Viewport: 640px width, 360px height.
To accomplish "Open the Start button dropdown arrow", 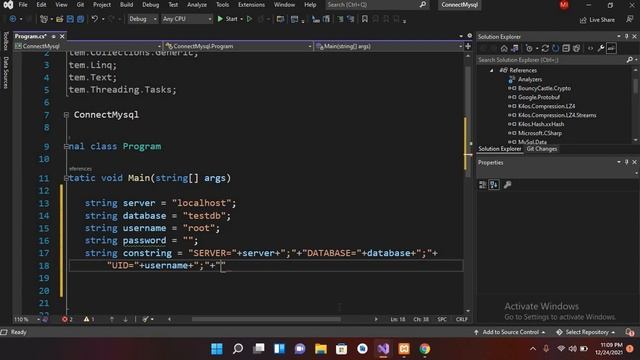I will 241,19.
